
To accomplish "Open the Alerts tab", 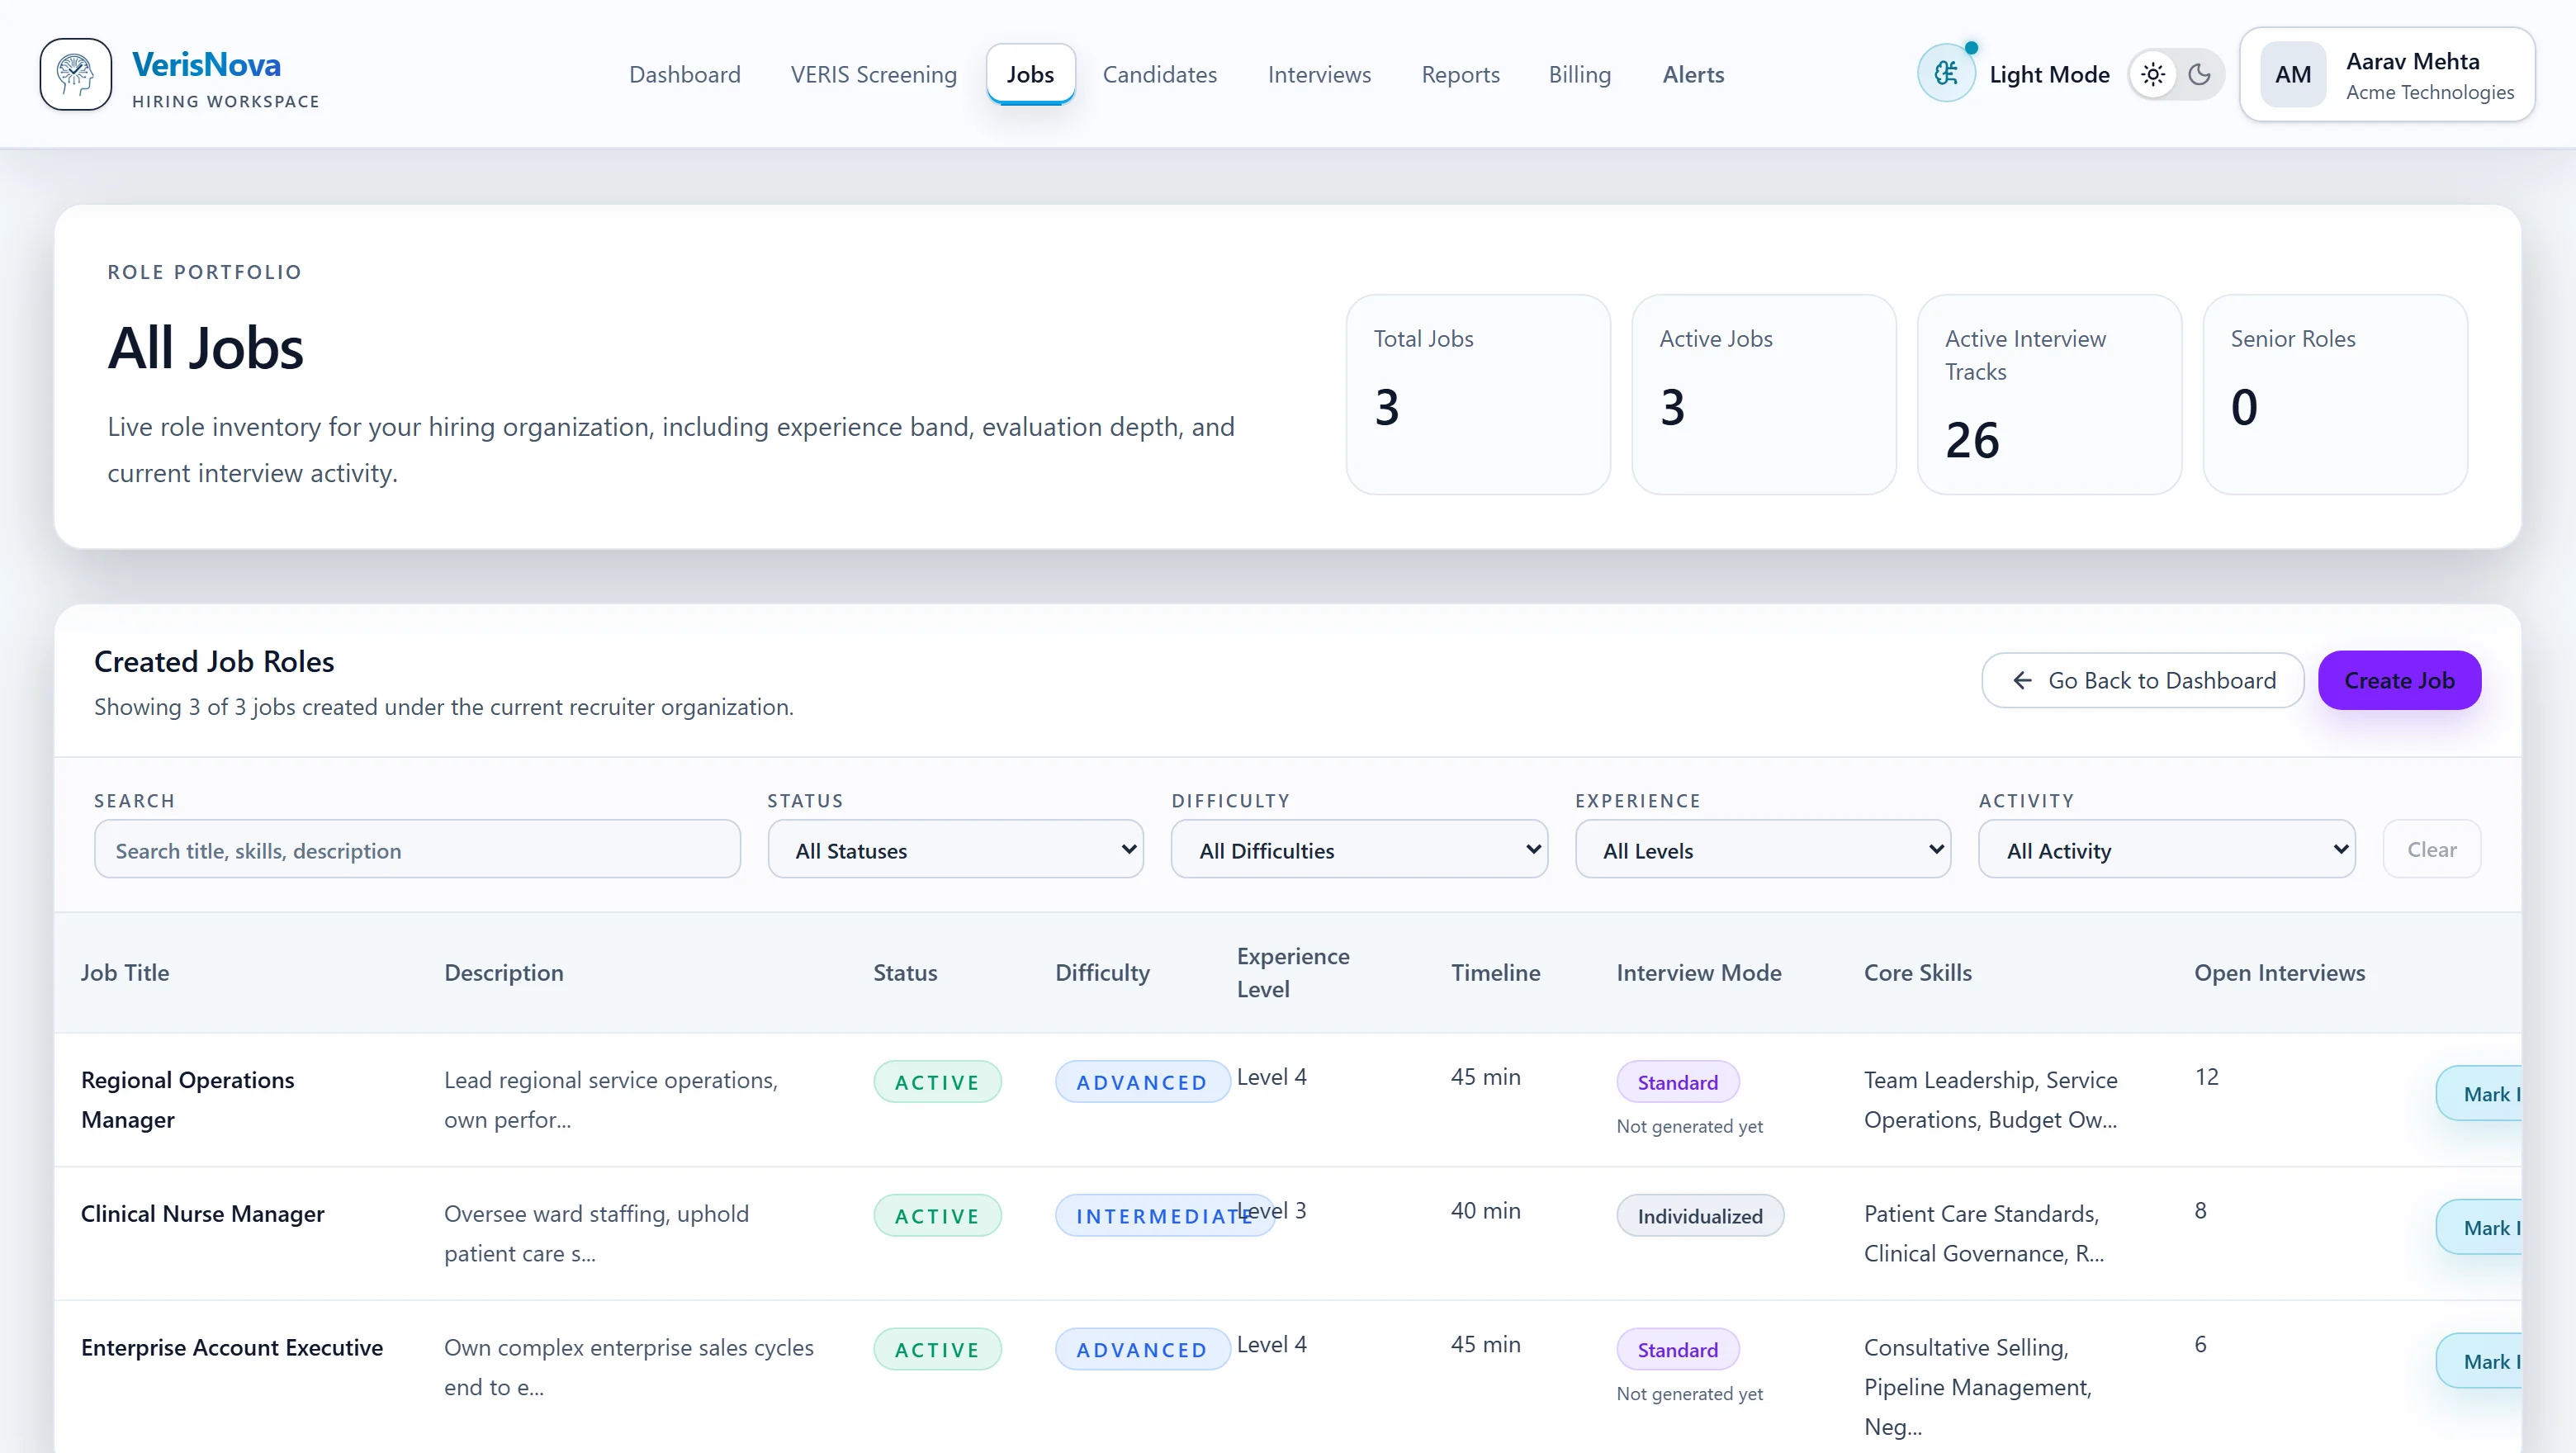I will 1693,74.
